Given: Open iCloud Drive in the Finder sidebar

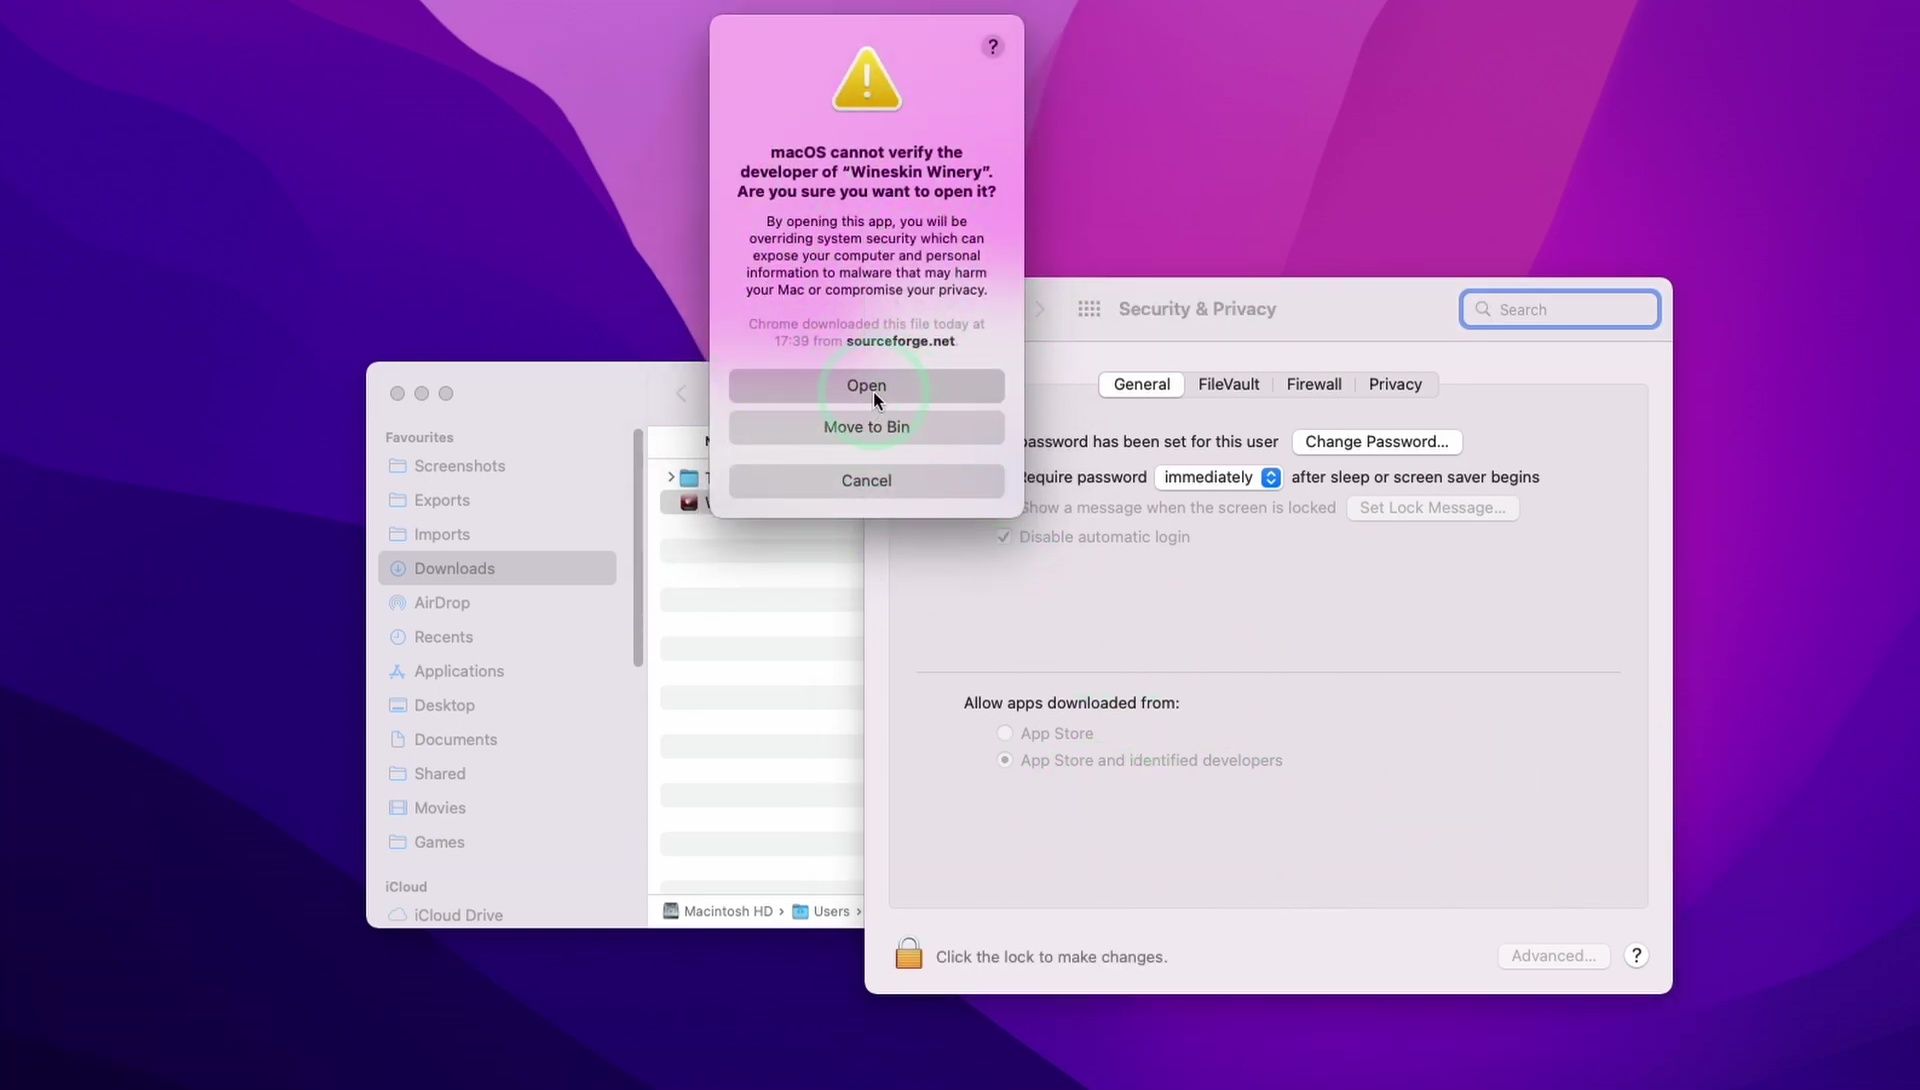Looking at the screenshot, I should [x=497, y=915].
